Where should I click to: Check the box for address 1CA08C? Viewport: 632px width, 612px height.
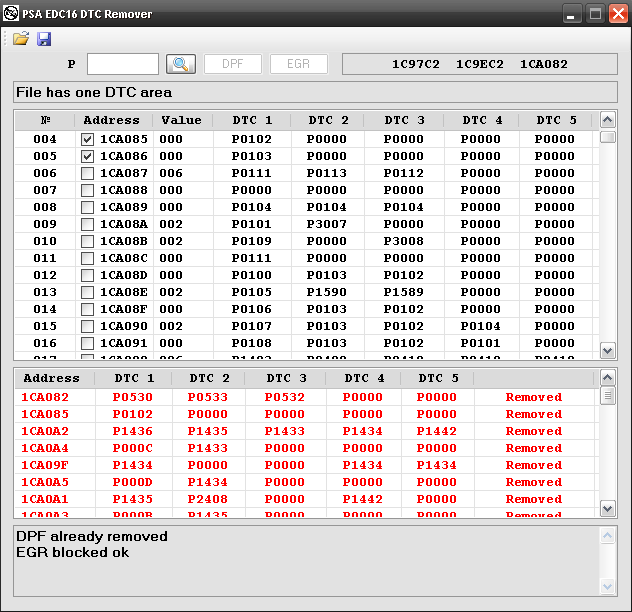(x=87, y=258)
